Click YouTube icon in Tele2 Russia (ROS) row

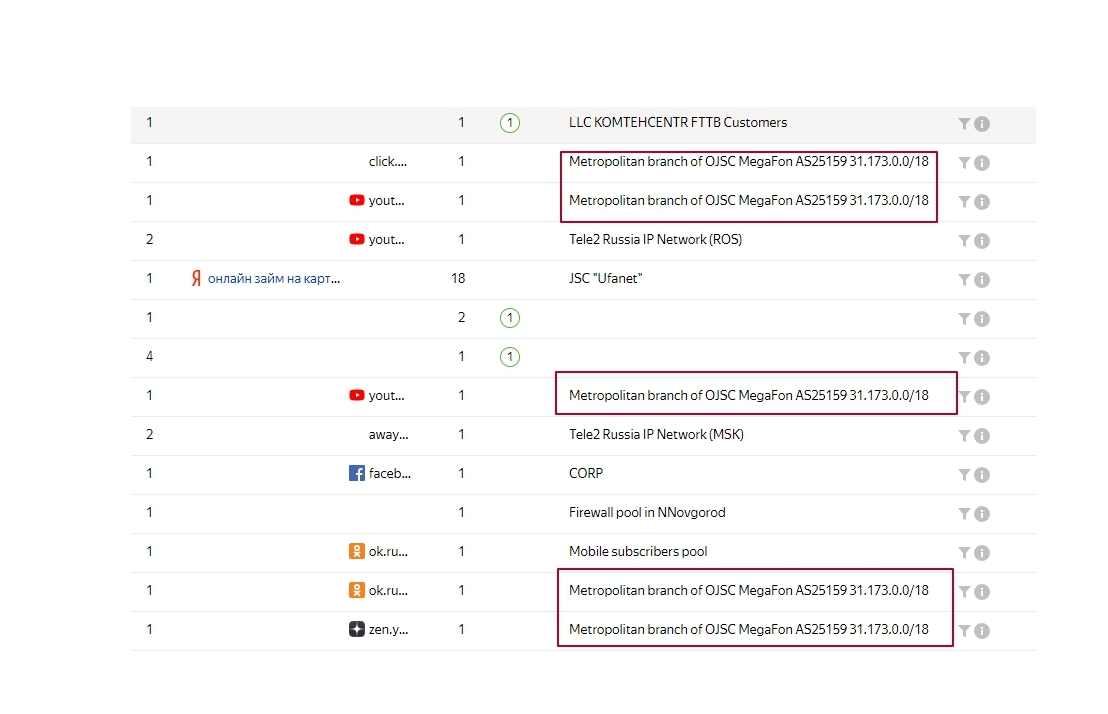click(357, 240)
